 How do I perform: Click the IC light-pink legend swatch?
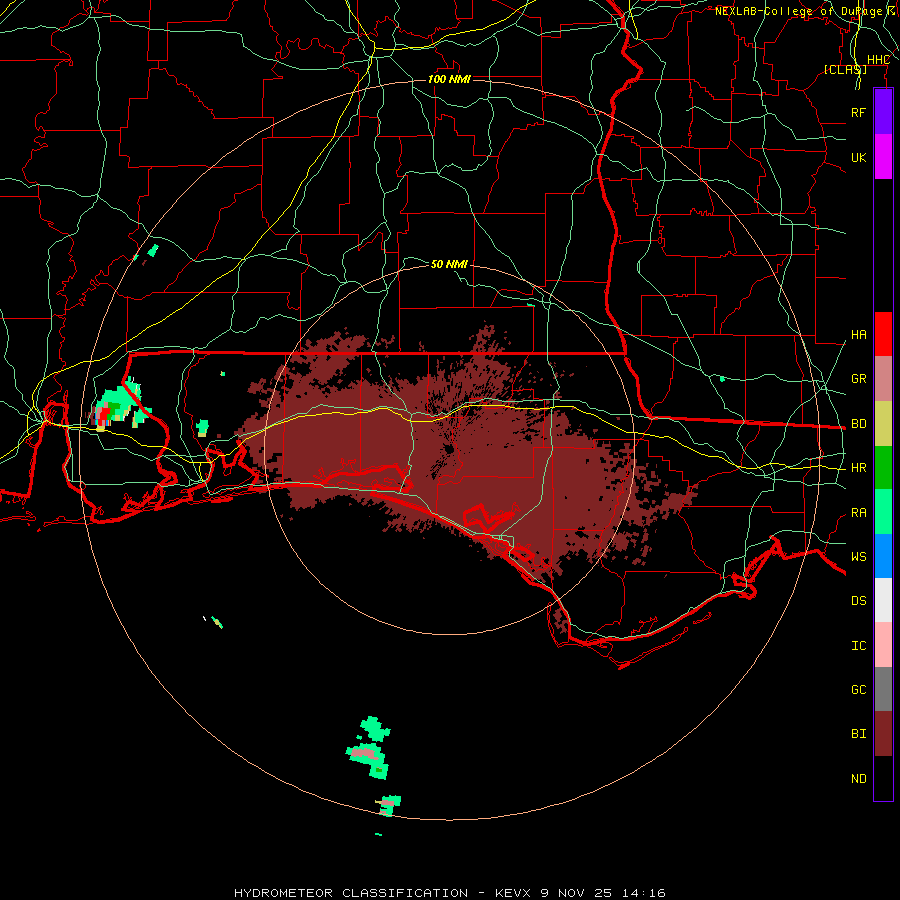point(883,645)
